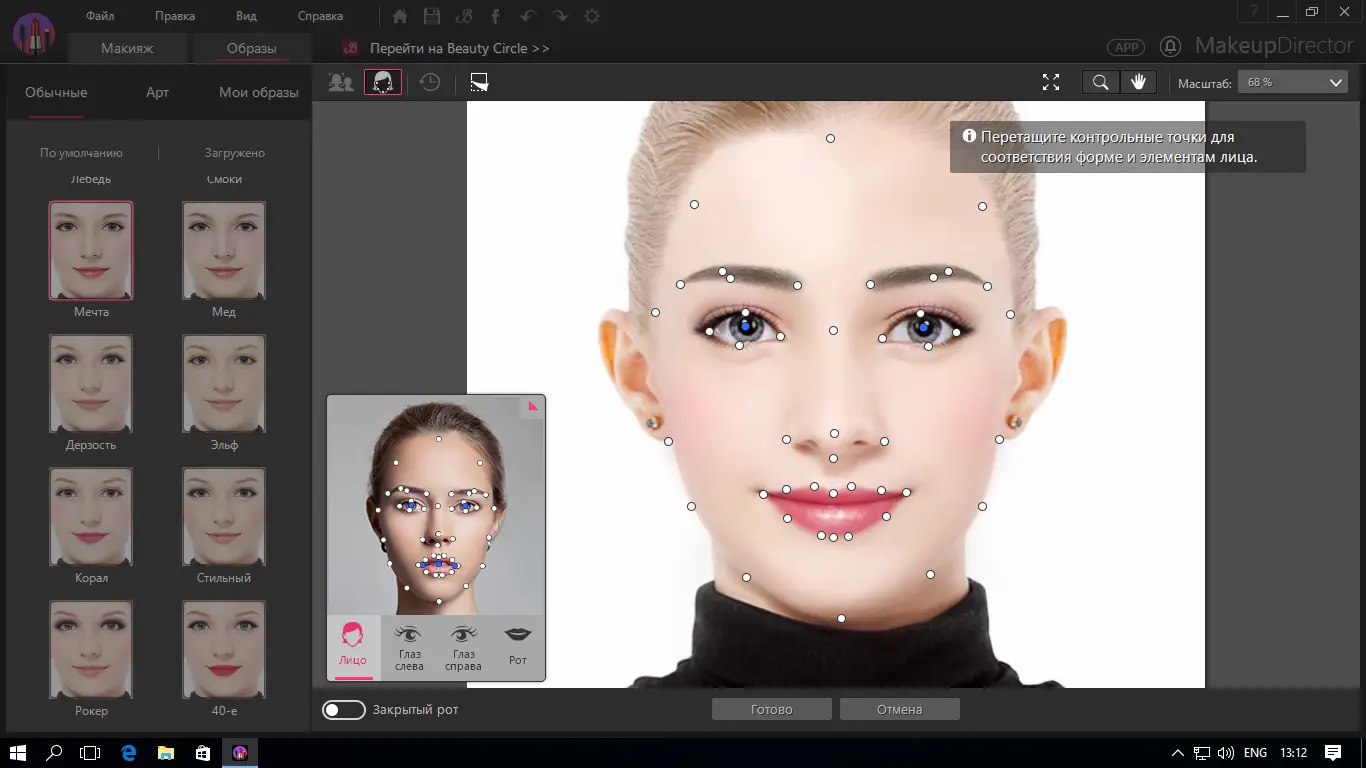The height and width of the screenshot is (768, 1366).
Task: Choose the Рот (mouth) region icon
Action: (x=517, y=645)
